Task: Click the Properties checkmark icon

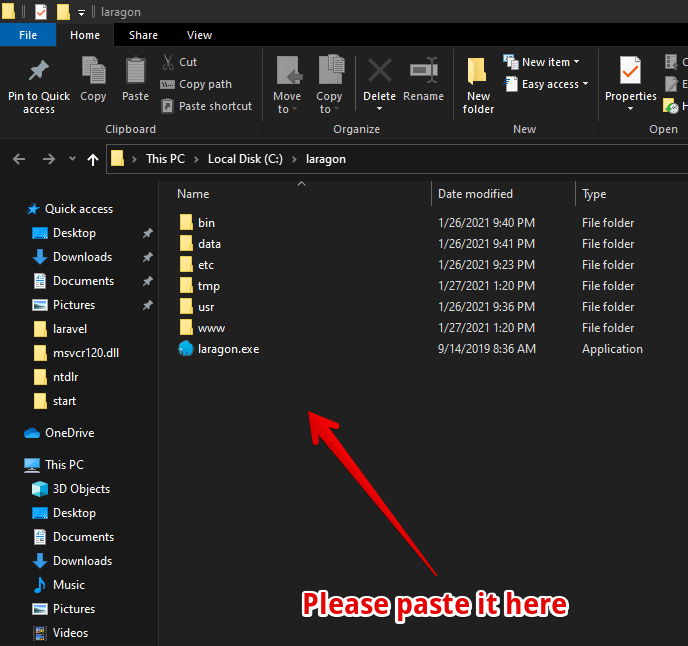Action: [x=630, y=70]
